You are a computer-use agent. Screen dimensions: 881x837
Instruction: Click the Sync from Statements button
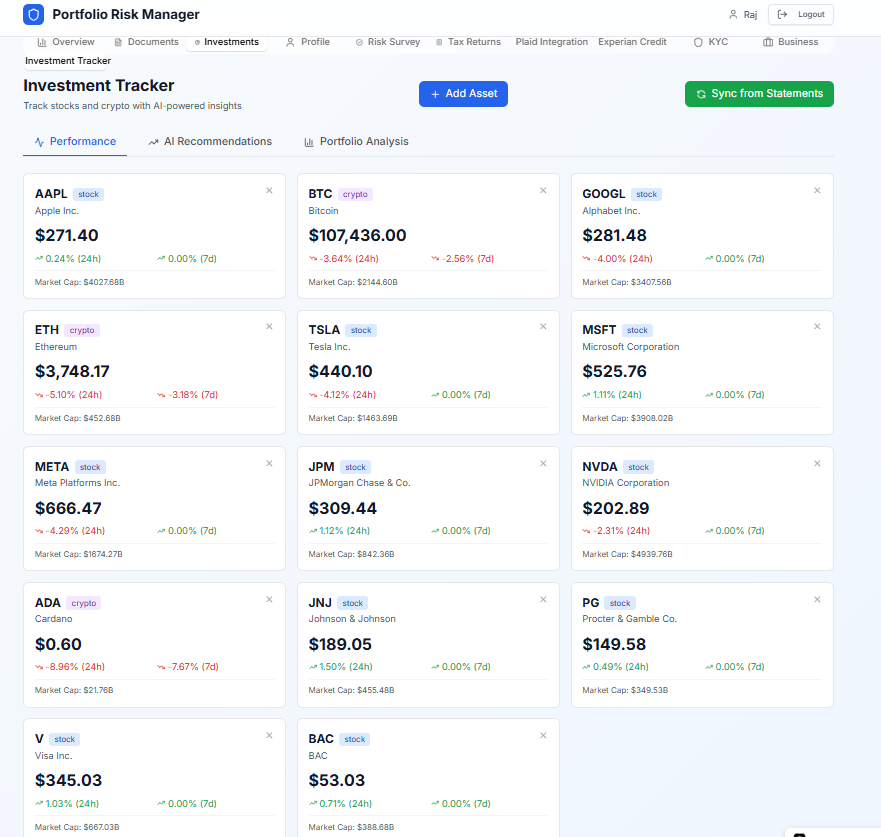(x=759, y=93)
